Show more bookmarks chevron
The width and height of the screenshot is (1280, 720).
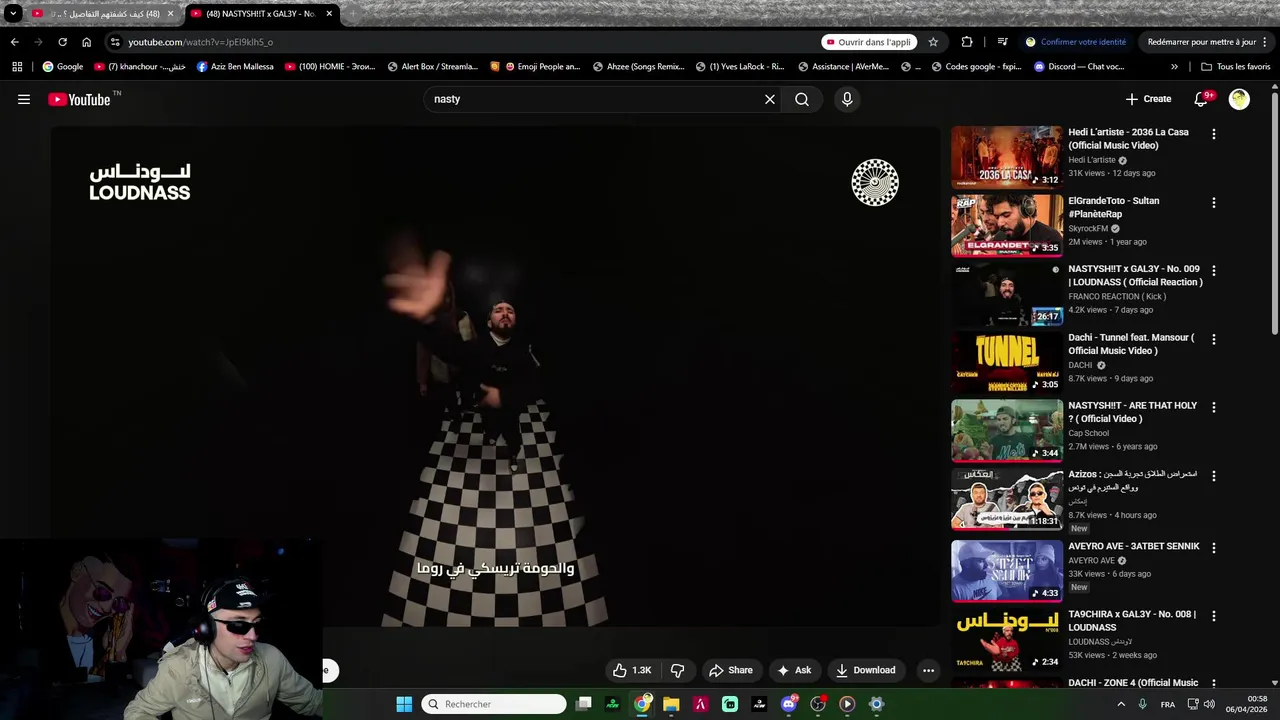[x=1174, y=67]
